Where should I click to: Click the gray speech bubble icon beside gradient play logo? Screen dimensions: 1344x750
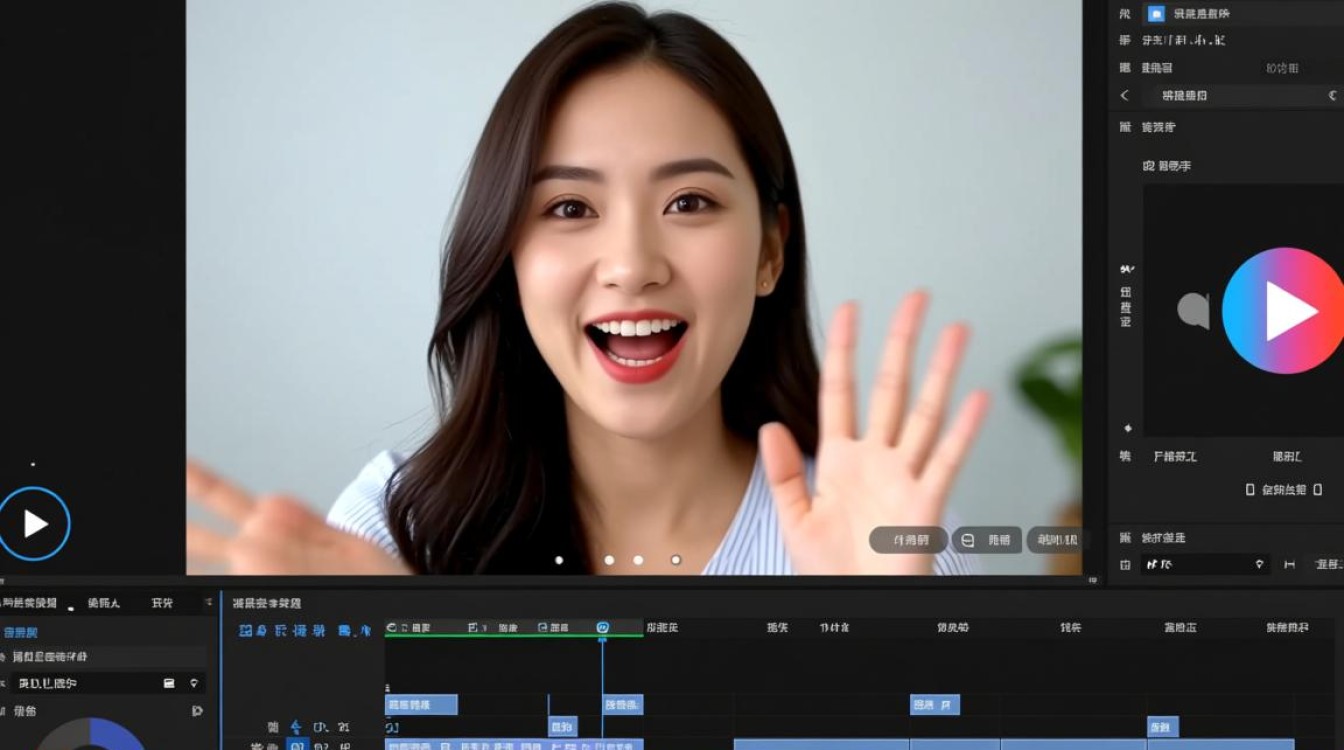1193,310
